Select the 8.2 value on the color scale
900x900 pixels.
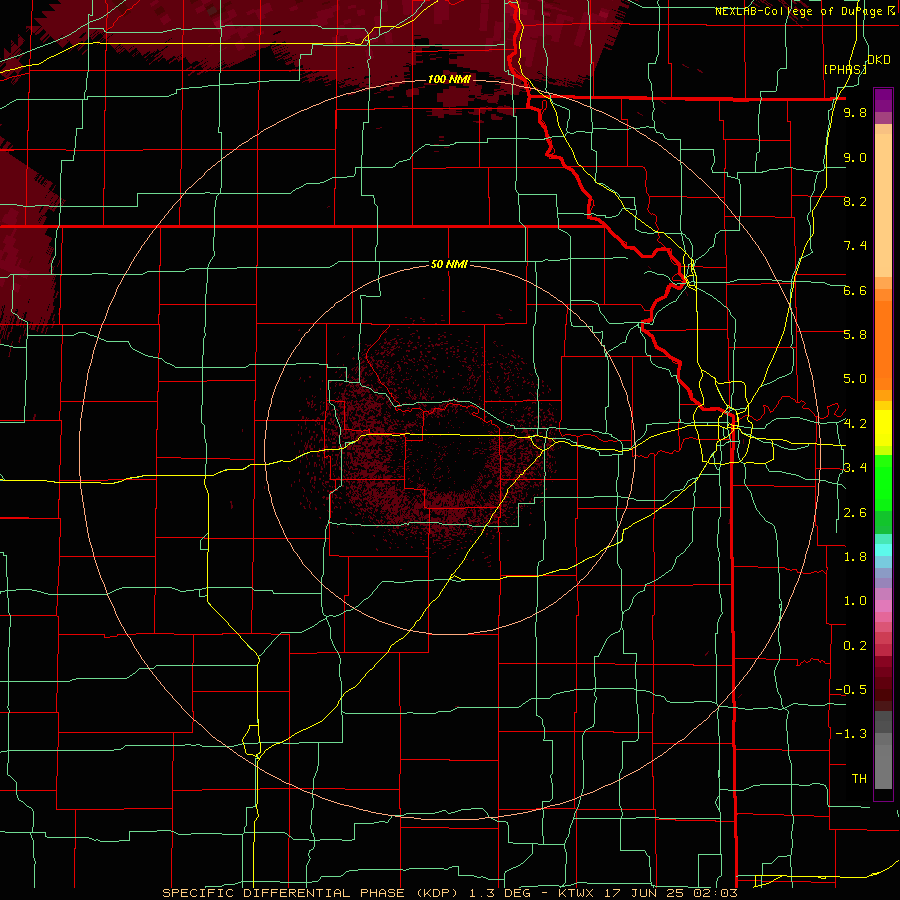[x=855, y=201]
